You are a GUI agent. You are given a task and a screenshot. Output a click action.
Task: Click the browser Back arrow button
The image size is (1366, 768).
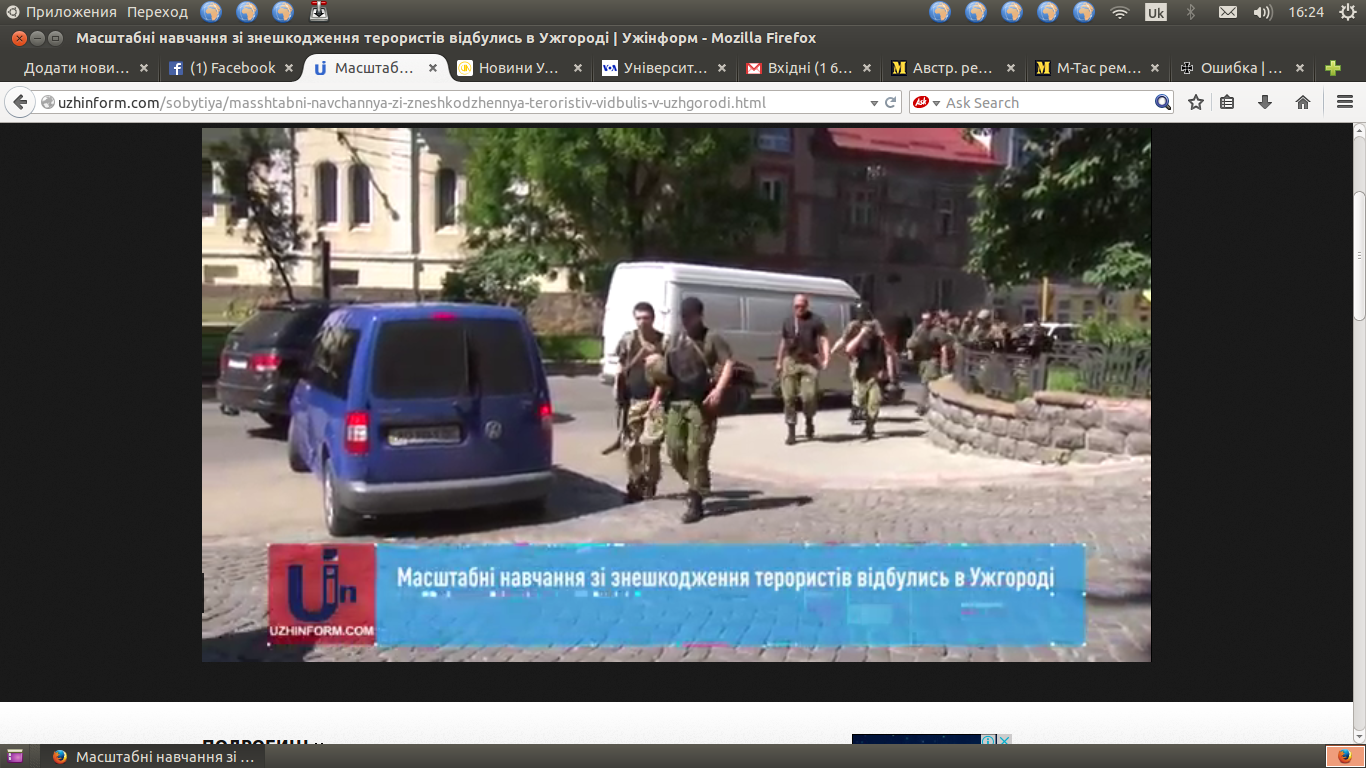click(x=20, y=103)
